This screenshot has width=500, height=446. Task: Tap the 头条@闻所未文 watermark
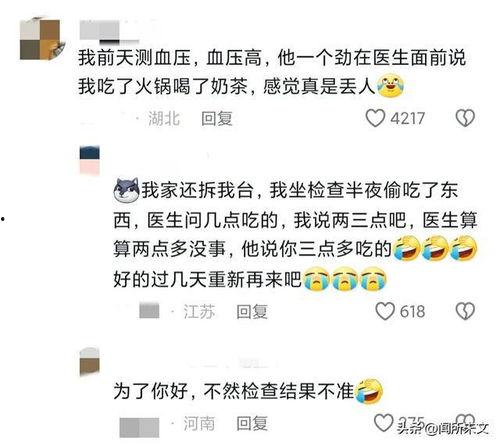(444, 428)
